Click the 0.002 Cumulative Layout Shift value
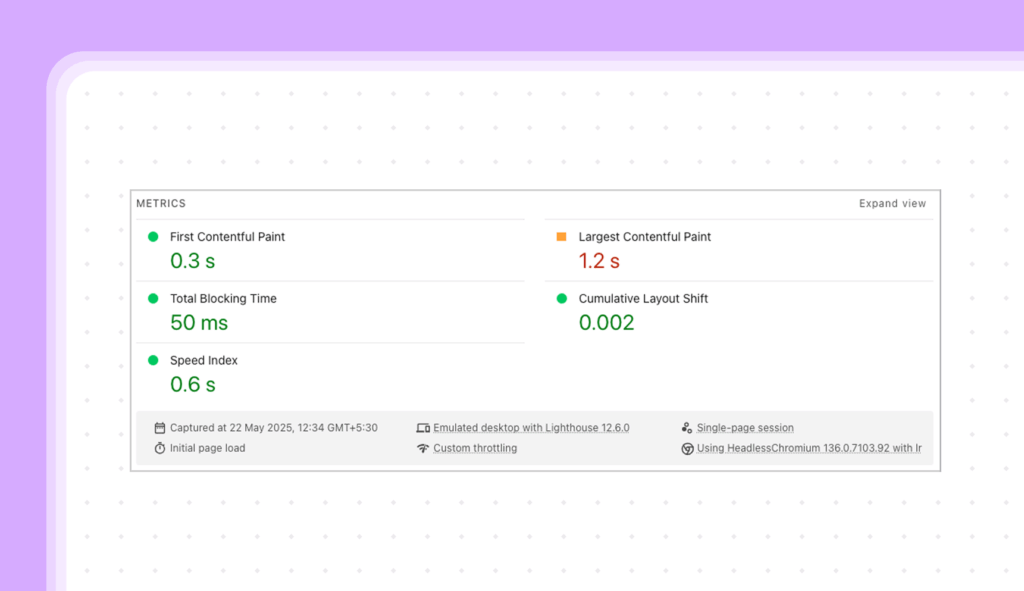Viewport: 1024px width, 591px height. (606, 322)
